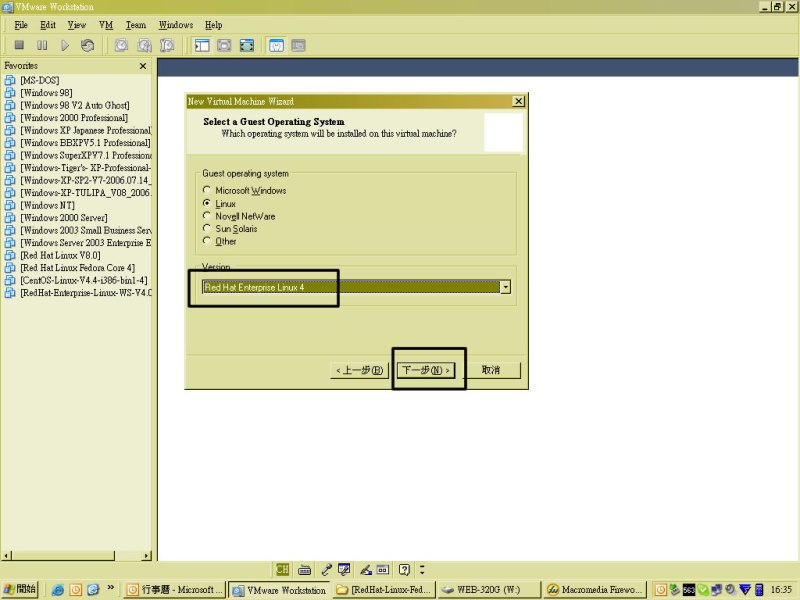Click the Back (上一步) button
The width and height of the screenshot is (800, 600).
pyautogui.click(x=360, y=370)
